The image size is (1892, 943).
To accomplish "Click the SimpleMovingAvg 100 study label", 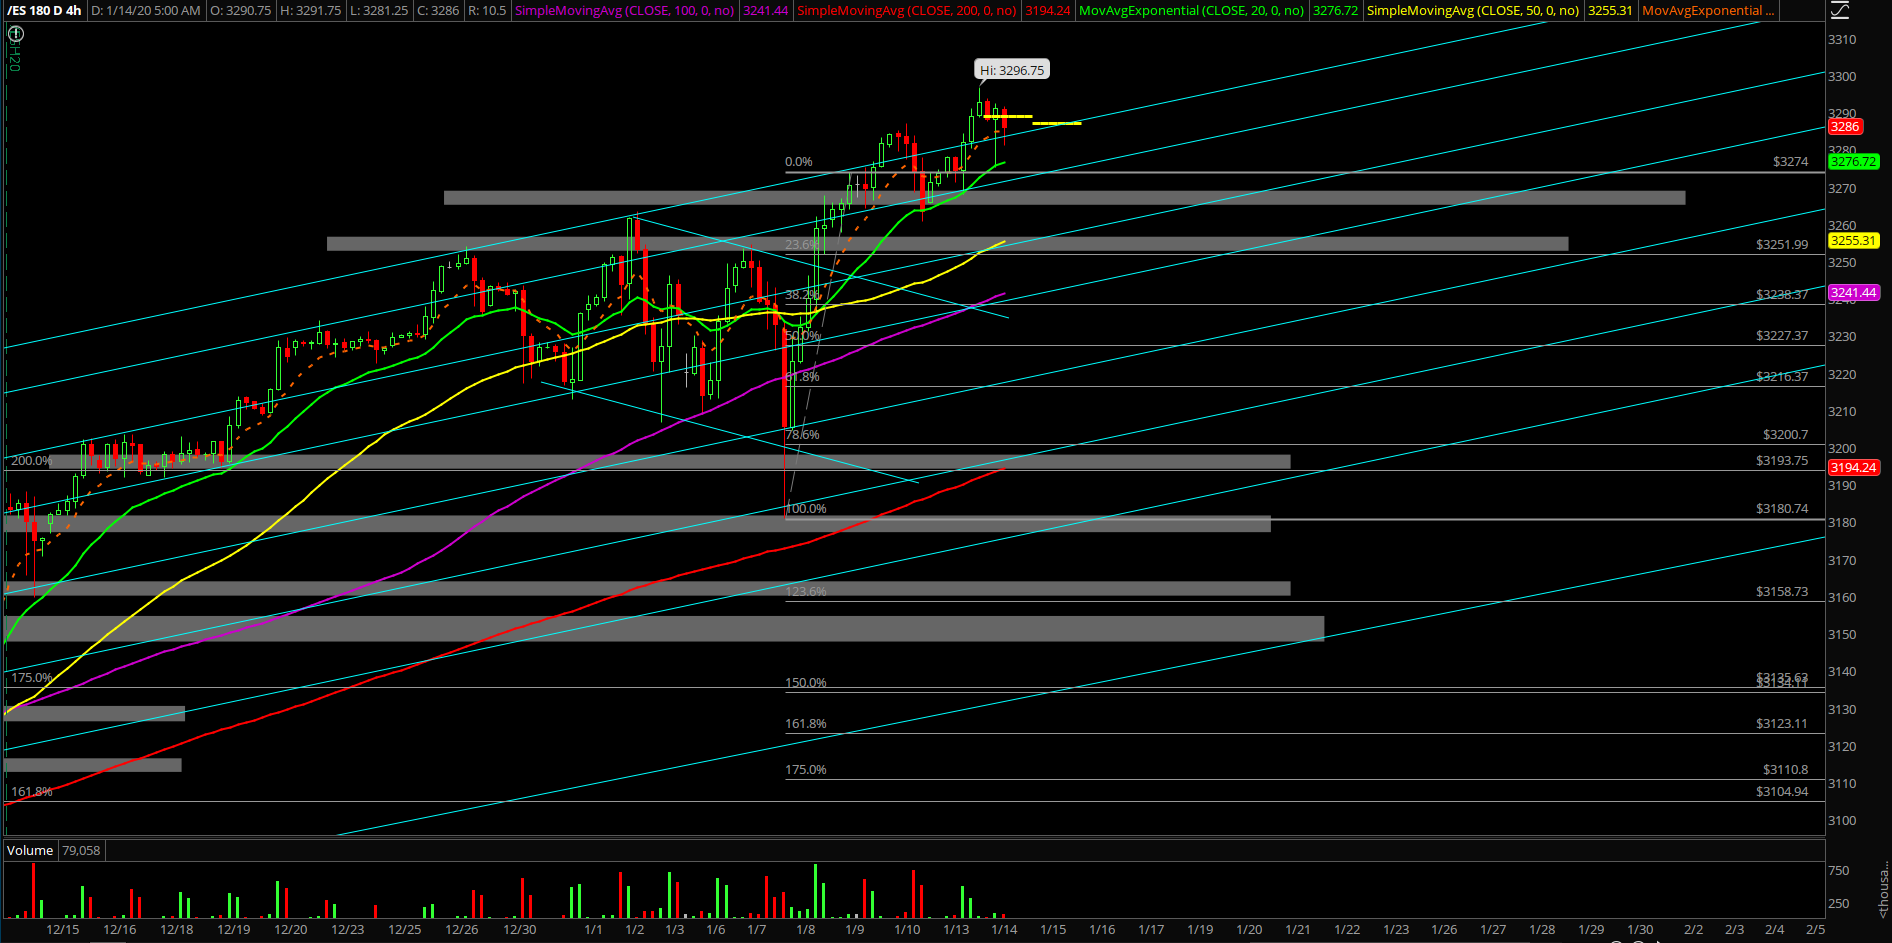I will click(625, 11).
